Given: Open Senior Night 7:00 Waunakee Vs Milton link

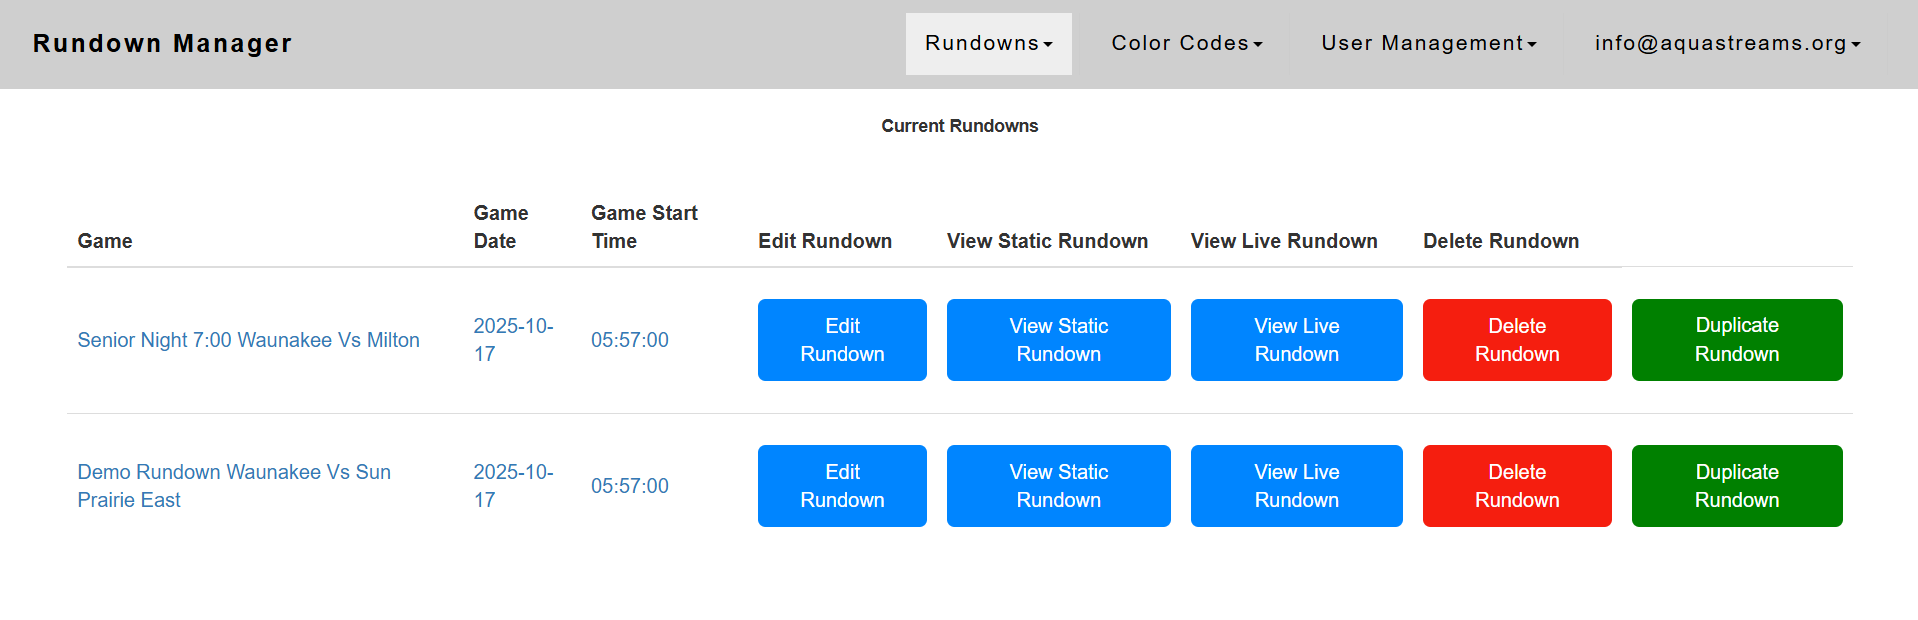Looking at the screenshot, I should [248, 340].
